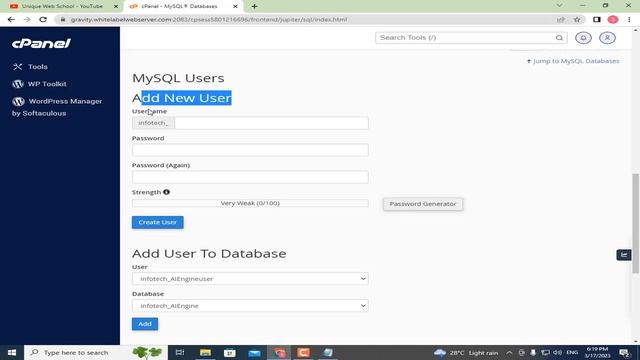Open the Windows Start menu

12,352
